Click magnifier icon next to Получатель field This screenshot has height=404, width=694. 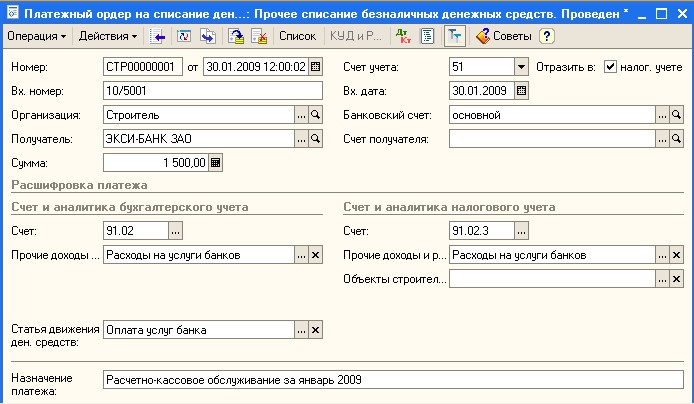click(x=316, y=139)
